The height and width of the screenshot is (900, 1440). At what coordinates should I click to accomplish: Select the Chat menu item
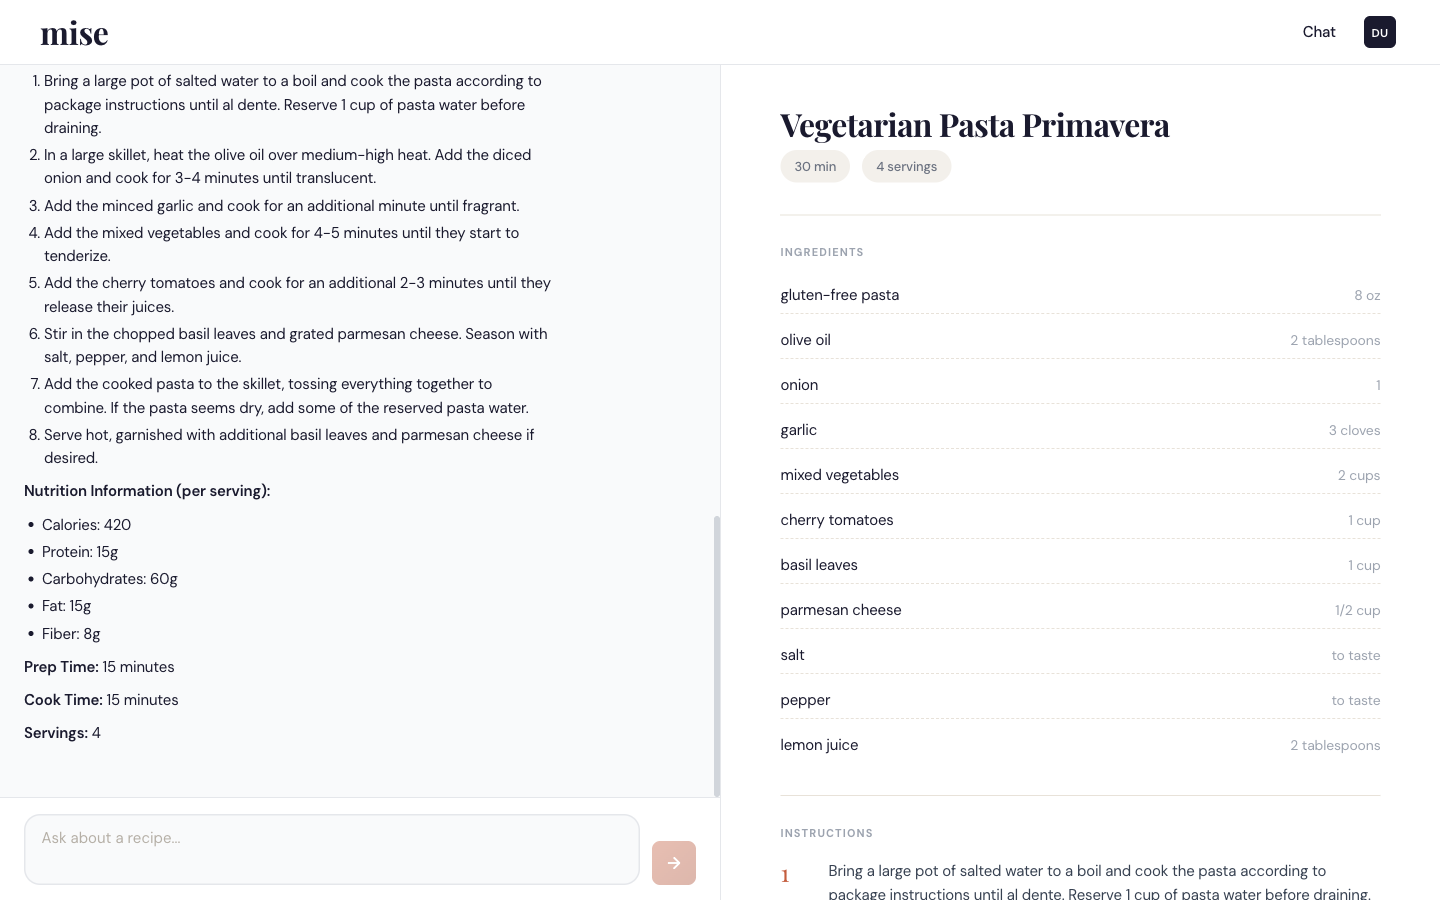1319,32
